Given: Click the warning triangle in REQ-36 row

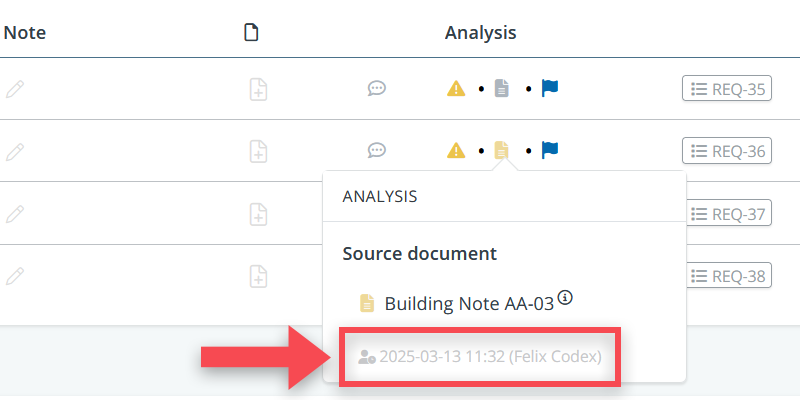Looking at the screenshot, I should click(456, 151).
